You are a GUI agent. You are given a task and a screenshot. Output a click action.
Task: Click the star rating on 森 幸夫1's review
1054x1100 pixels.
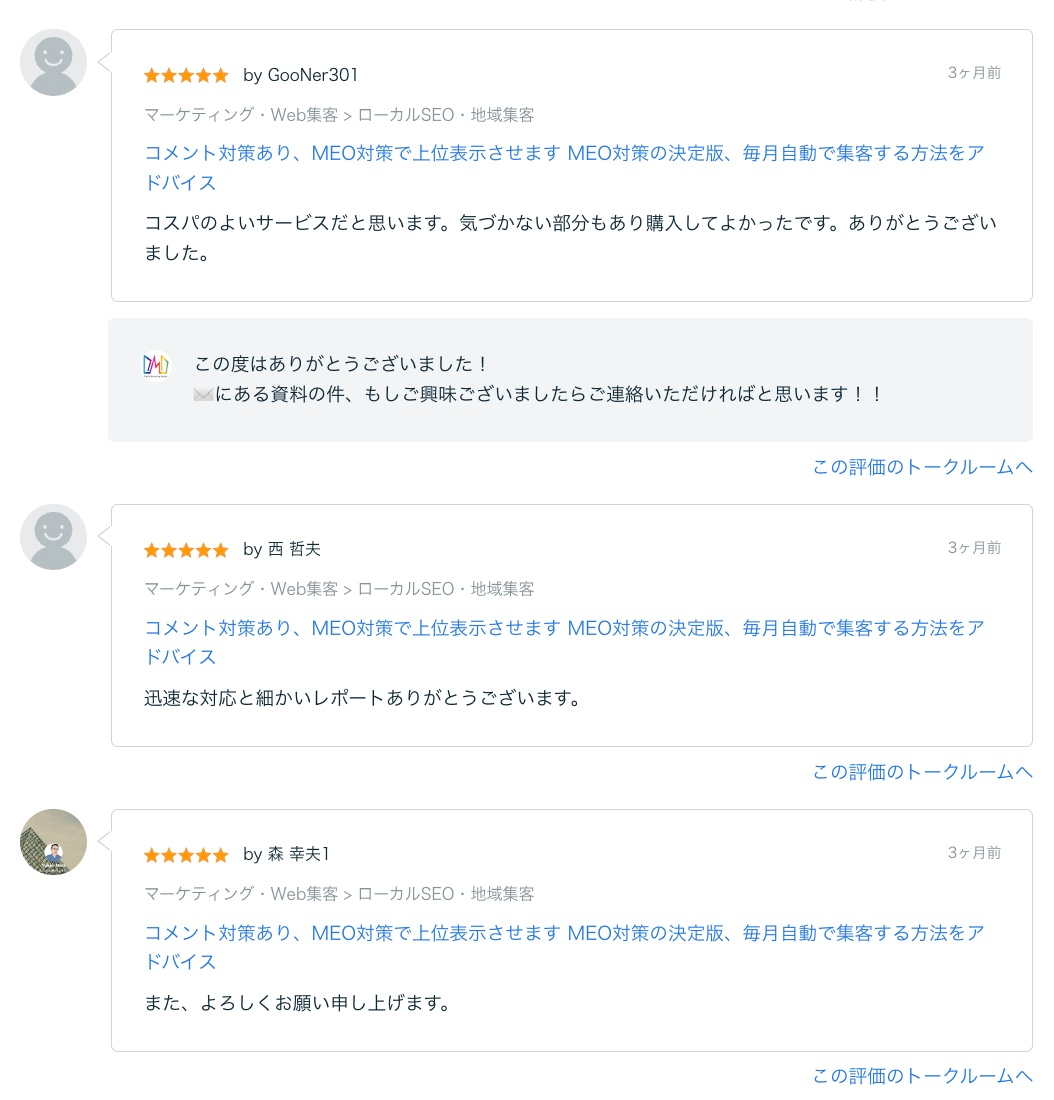186,855
